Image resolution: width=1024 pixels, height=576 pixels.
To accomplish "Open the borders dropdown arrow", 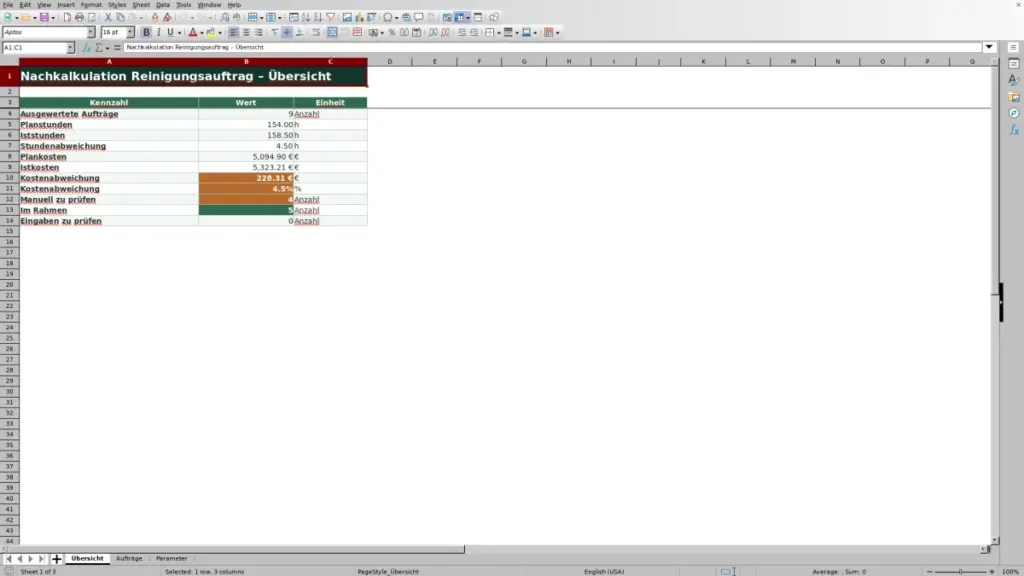I will pos(499,33).
